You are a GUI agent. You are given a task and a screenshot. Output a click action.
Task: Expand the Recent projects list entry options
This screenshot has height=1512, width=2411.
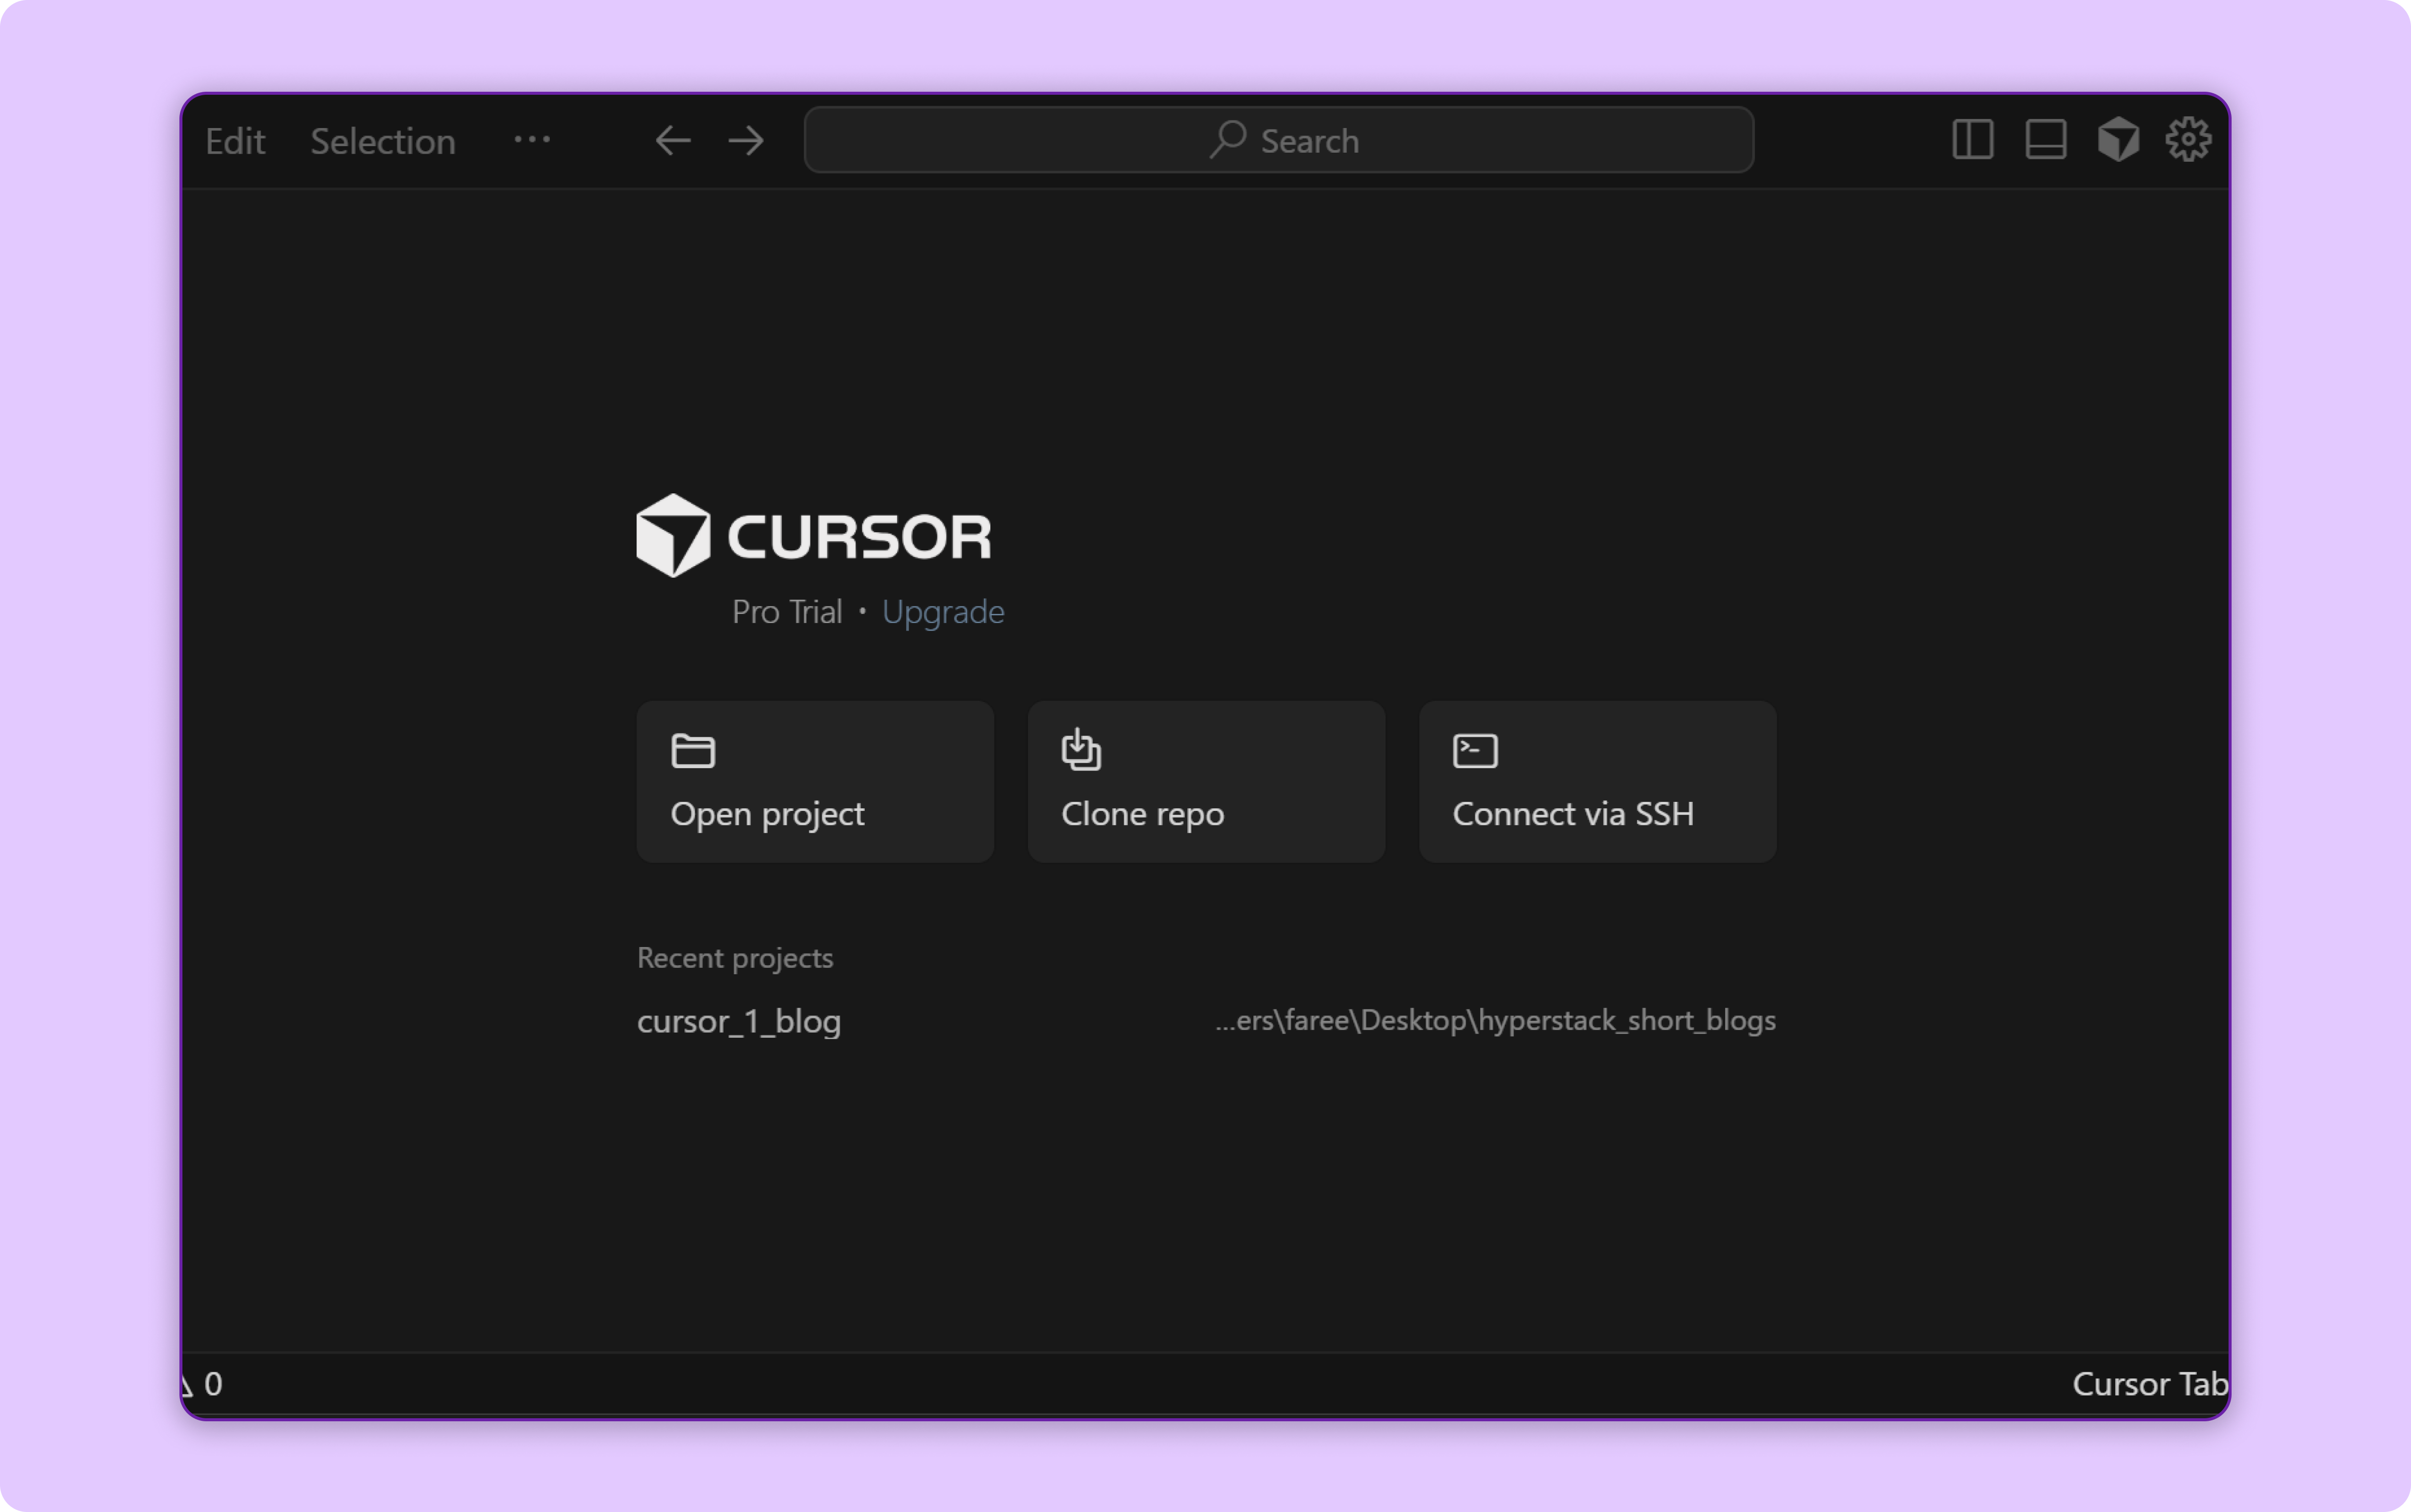1495,1021
